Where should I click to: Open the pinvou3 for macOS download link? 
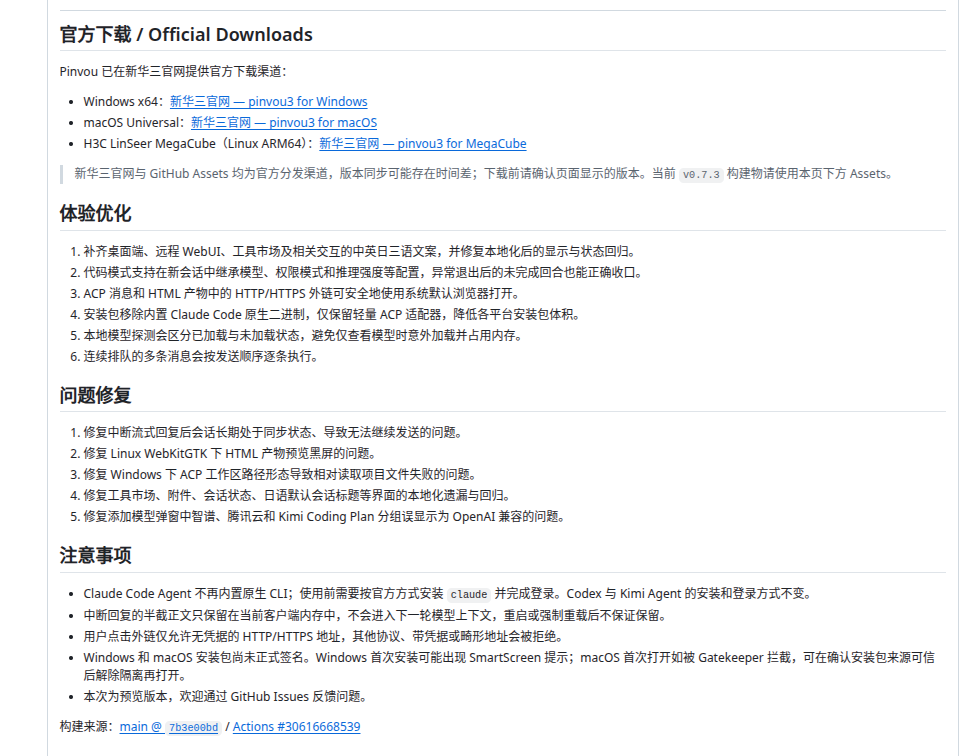click(x=284, y=123)
